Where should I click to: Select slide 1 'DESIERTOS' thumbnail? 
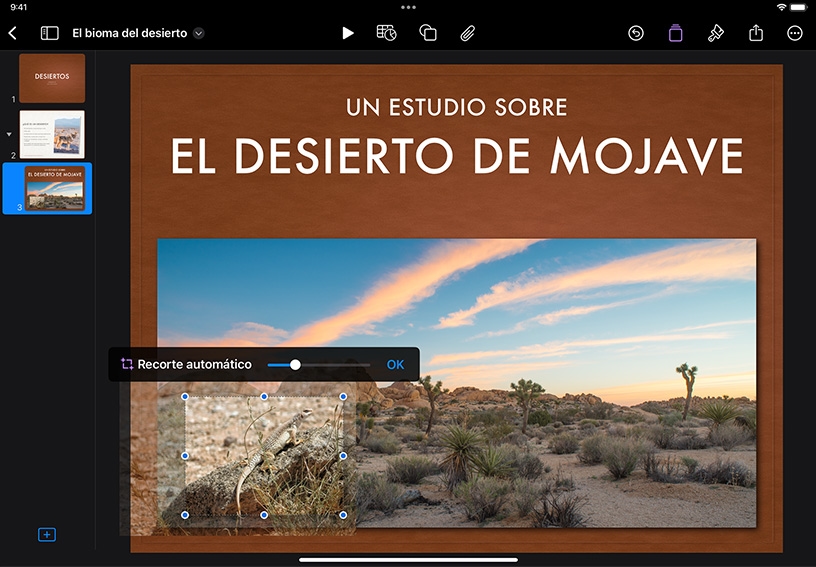(x=52, y=78)
